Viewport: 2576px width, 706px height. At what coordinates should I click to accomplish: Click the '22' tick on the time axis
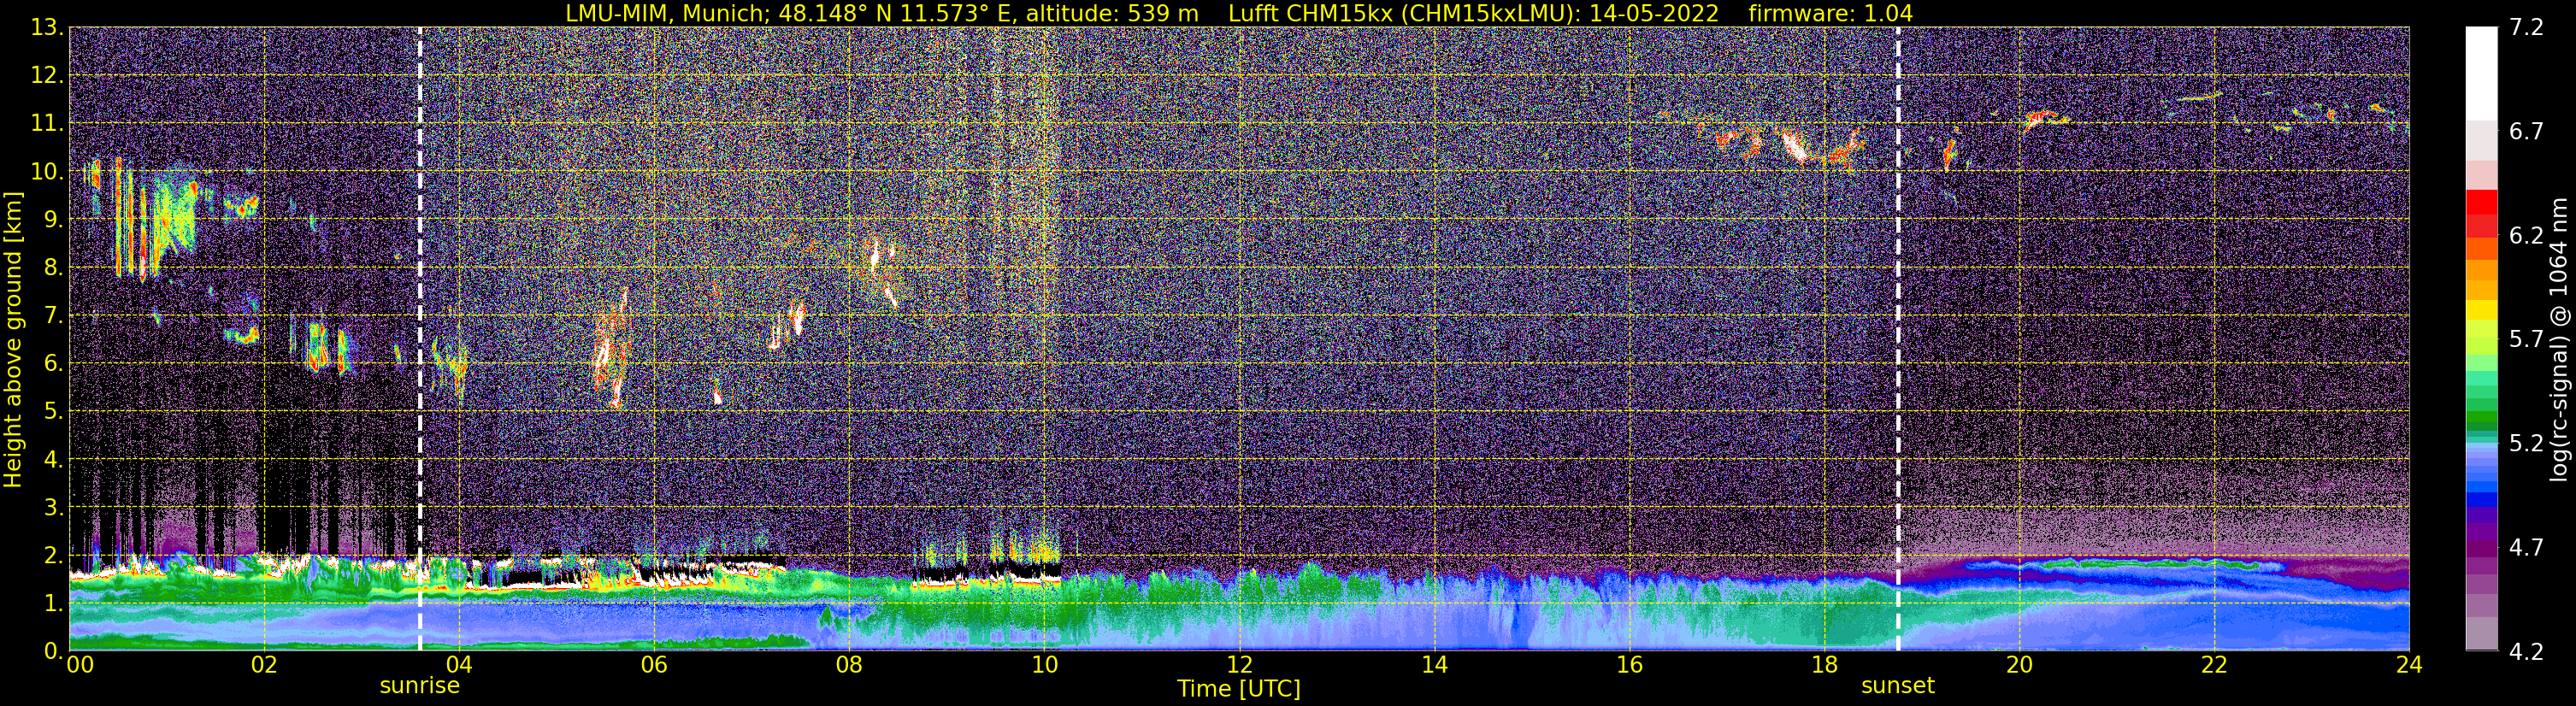(2214, 665)
